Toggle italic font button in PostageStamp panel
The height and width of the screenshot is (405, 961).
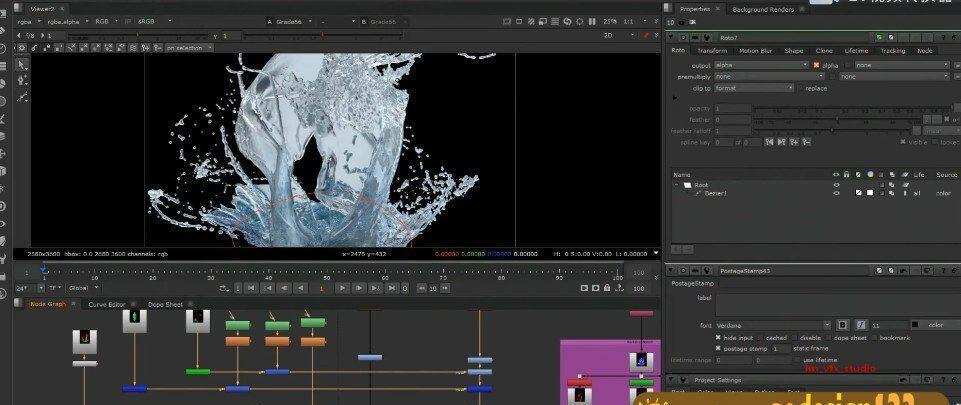point(860,325)
